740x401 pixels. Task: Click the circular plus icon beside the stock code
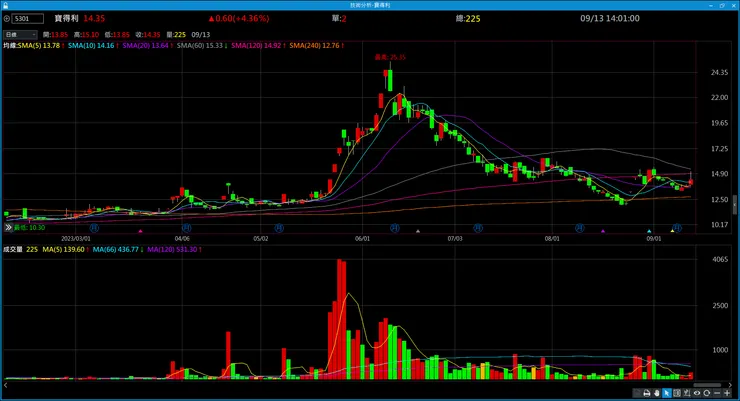(7, 19)
